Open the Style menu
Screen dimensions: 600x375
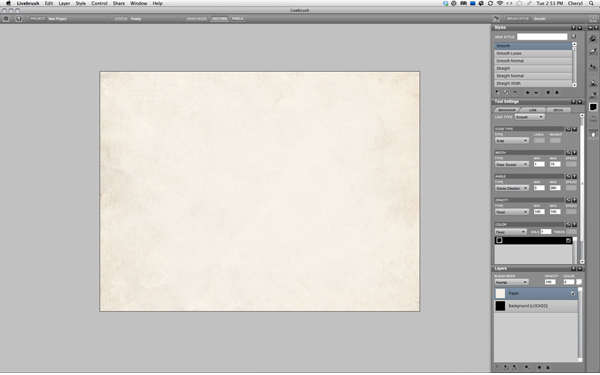pos(80,3)
